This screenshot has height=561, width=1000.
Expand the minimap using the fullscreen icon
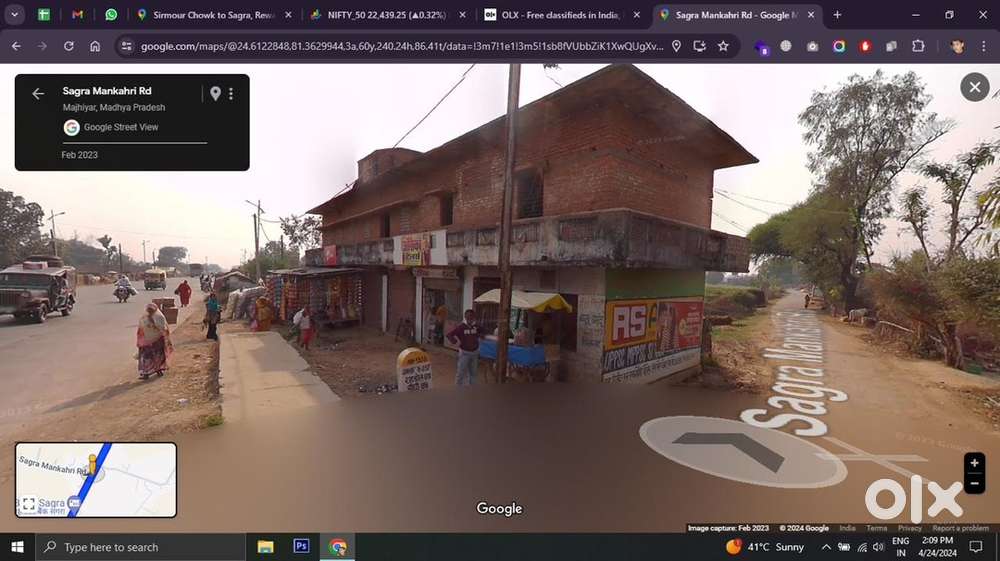coord(28,505)
